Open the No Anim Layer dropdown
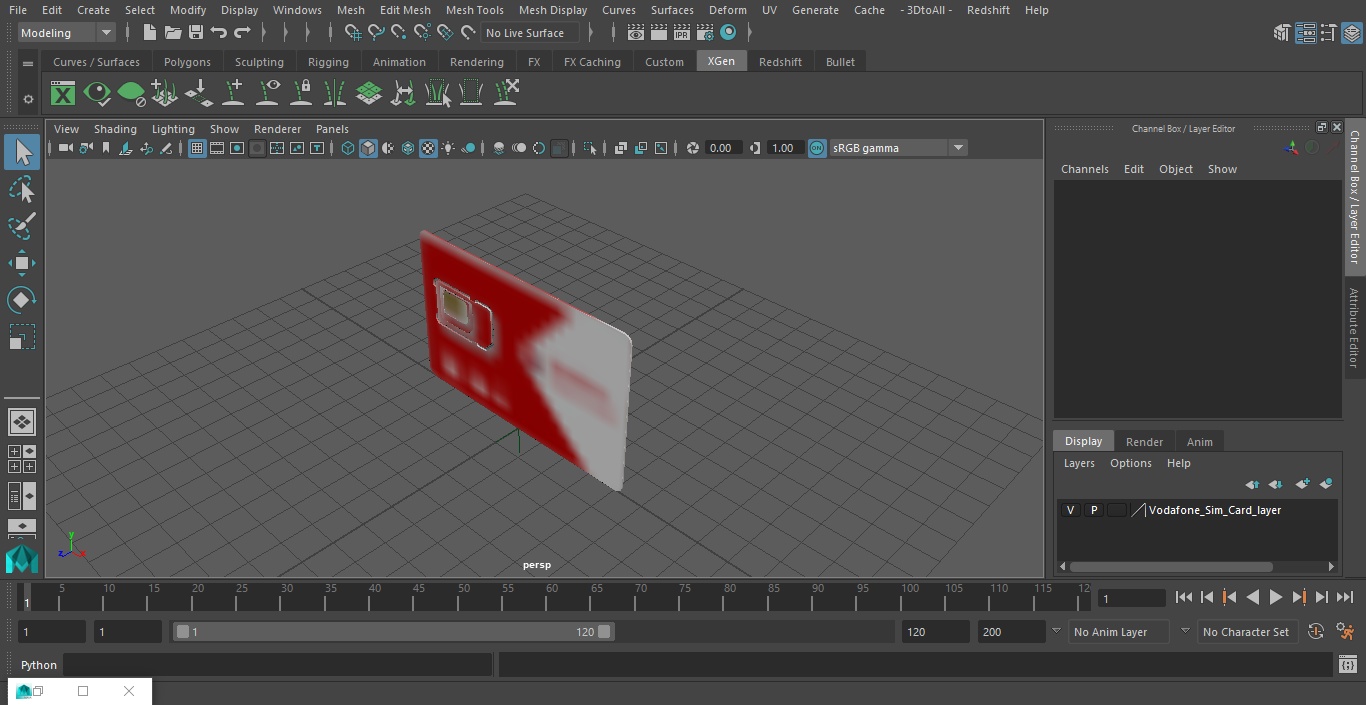Viewport: 1366px width, 705px height. (x=1120, y=632)
